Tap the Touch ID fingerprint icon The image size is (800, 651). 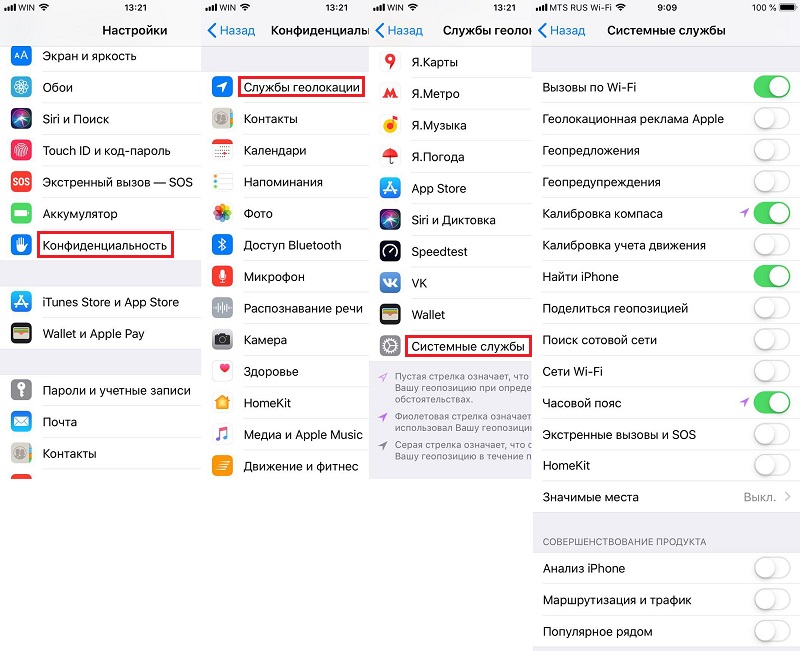pos(21,151)
